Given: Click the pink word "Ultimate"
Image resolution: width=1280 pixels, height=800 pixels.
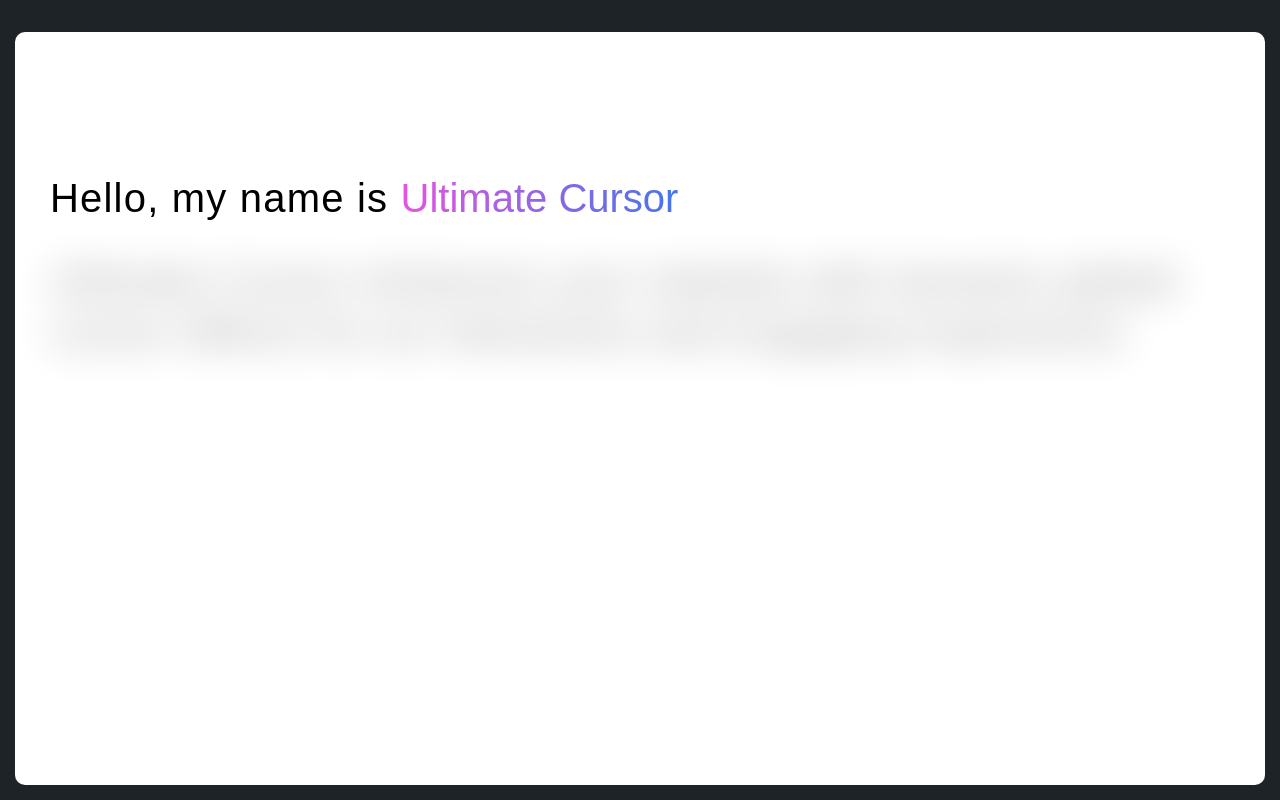Looking at the screenshot, I should tap(473, 199).
